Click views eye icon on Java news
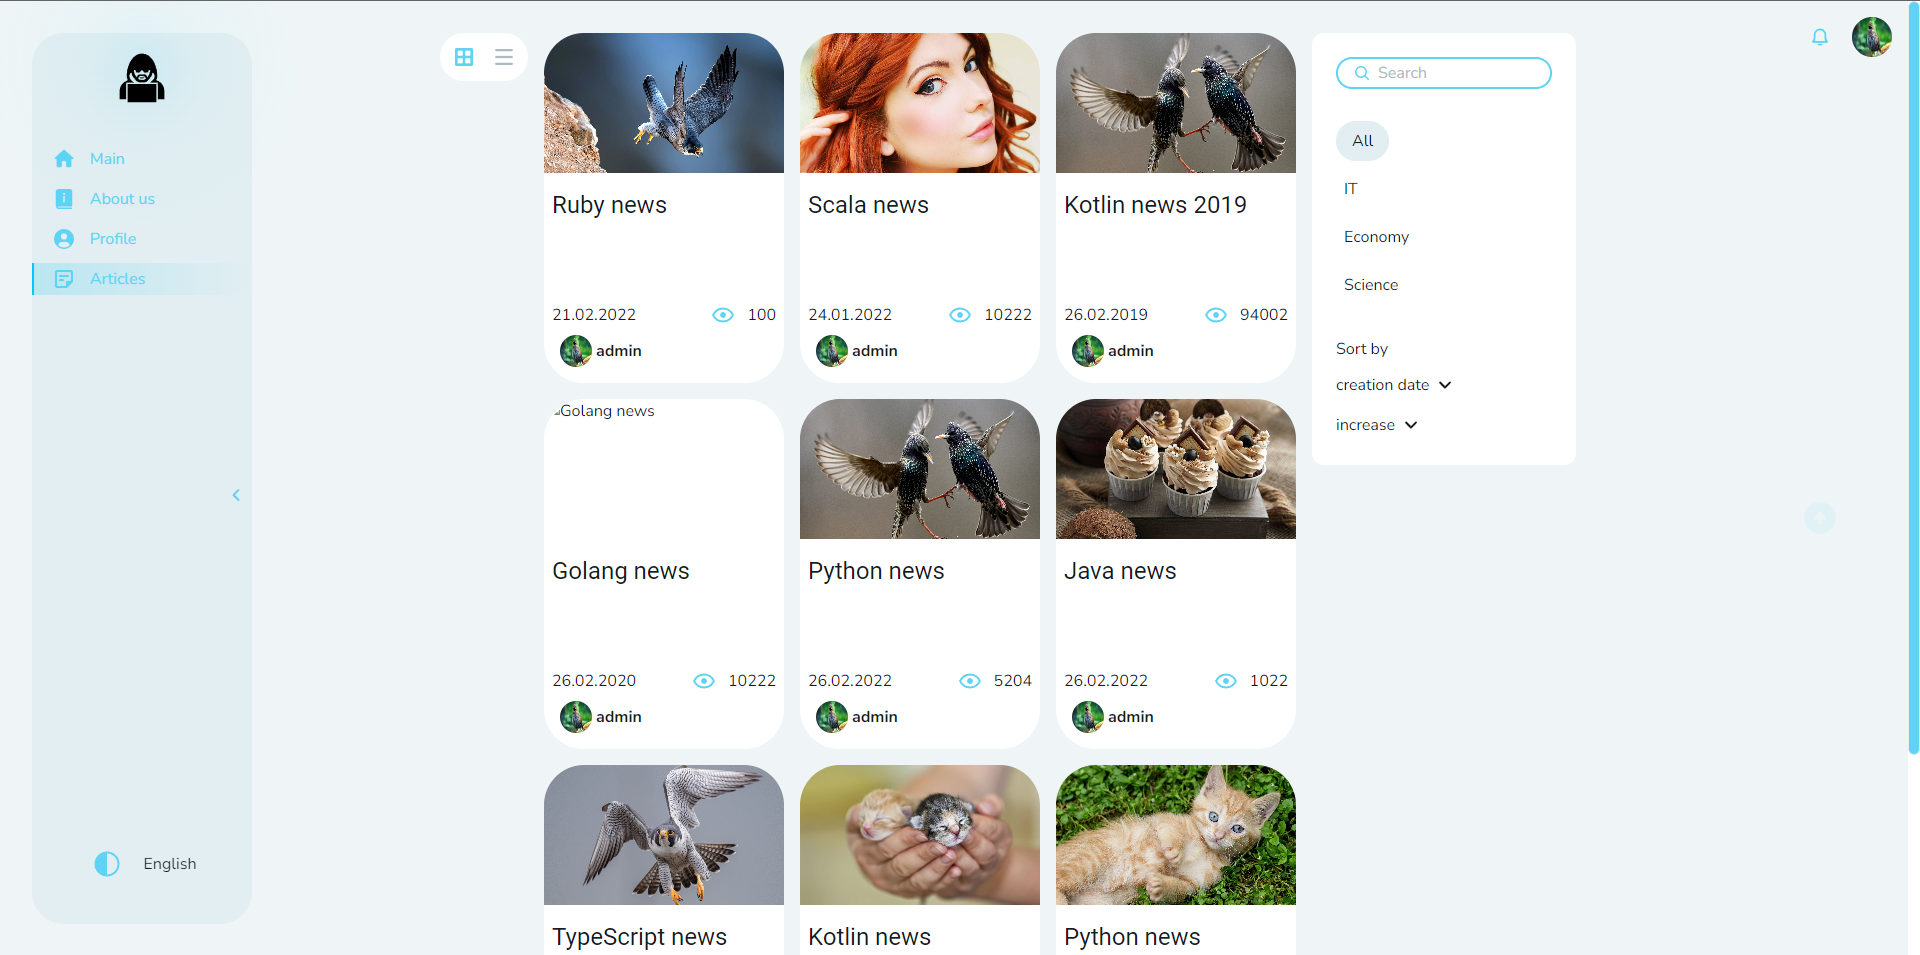Viewport: 1920px width, 955px height. coord(1226,681)
